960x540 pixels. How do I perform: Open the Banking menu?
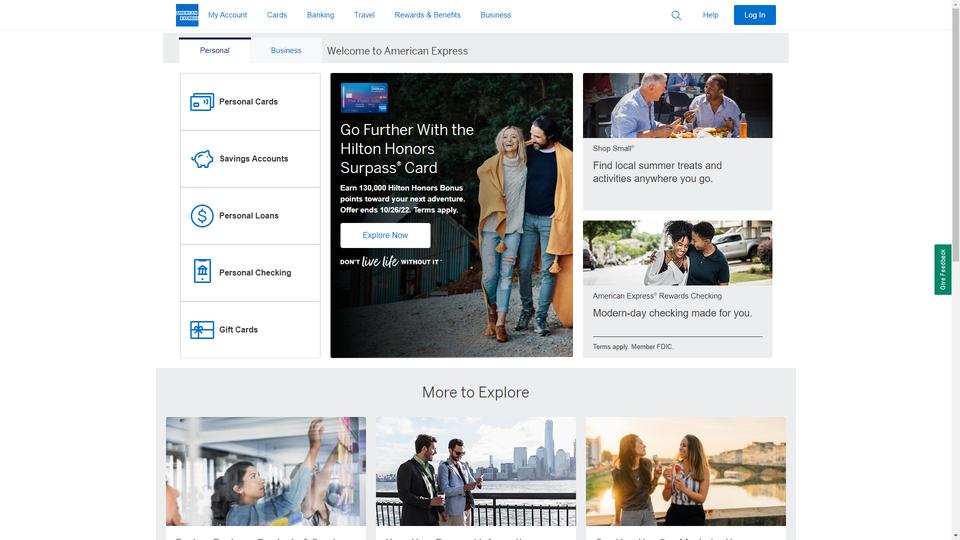click(x=320, y=15)
